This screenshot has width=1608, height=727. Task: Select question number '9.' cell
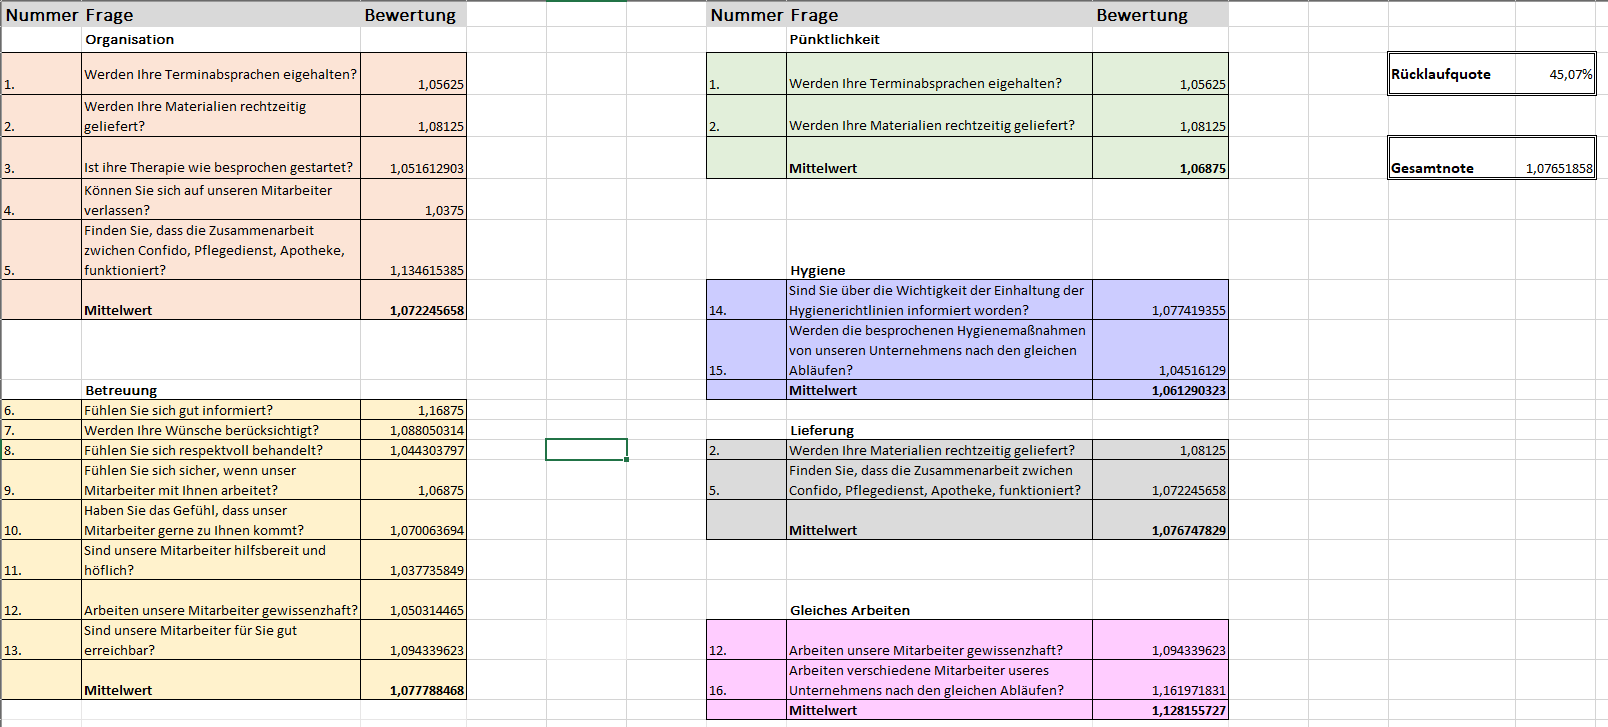[41, 480]
